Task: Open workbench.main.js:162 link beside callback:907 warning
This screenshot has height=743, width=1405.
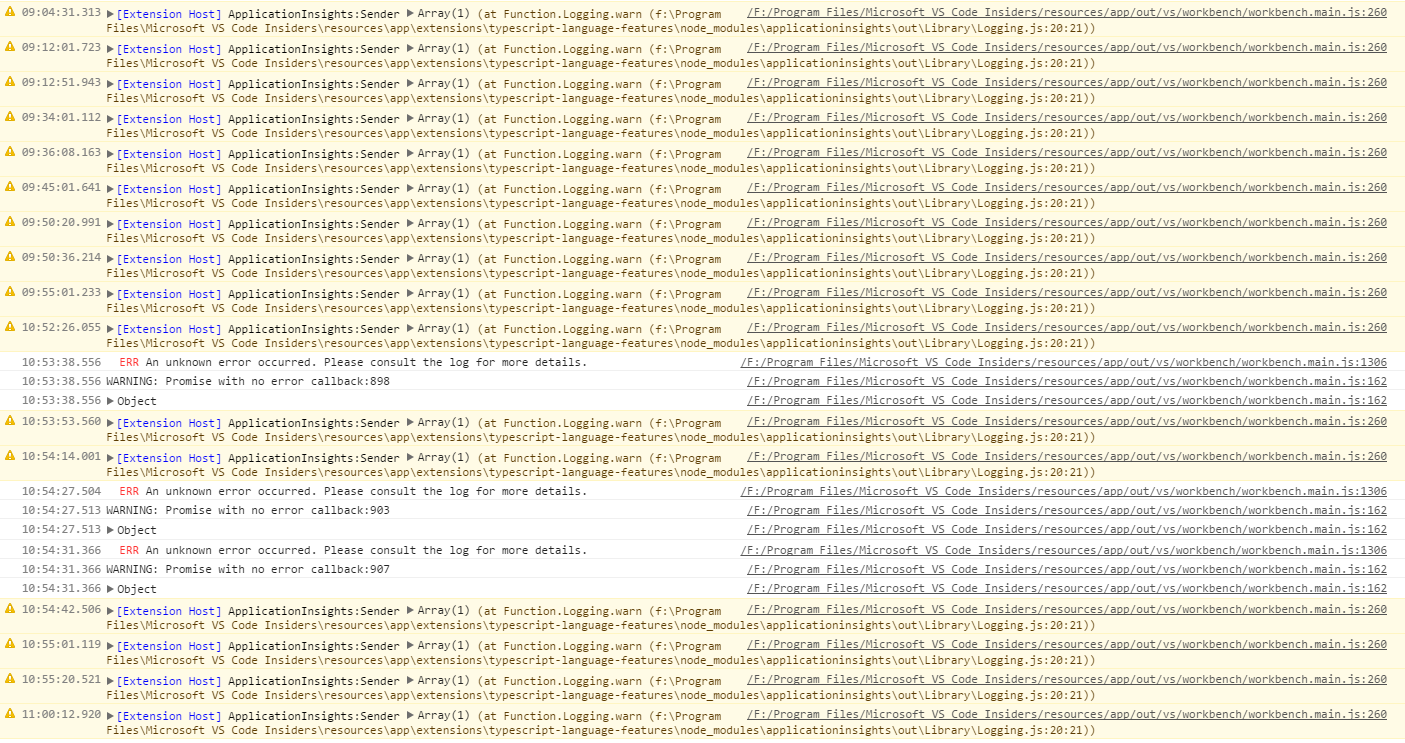Action: (x=1067, y=569)
